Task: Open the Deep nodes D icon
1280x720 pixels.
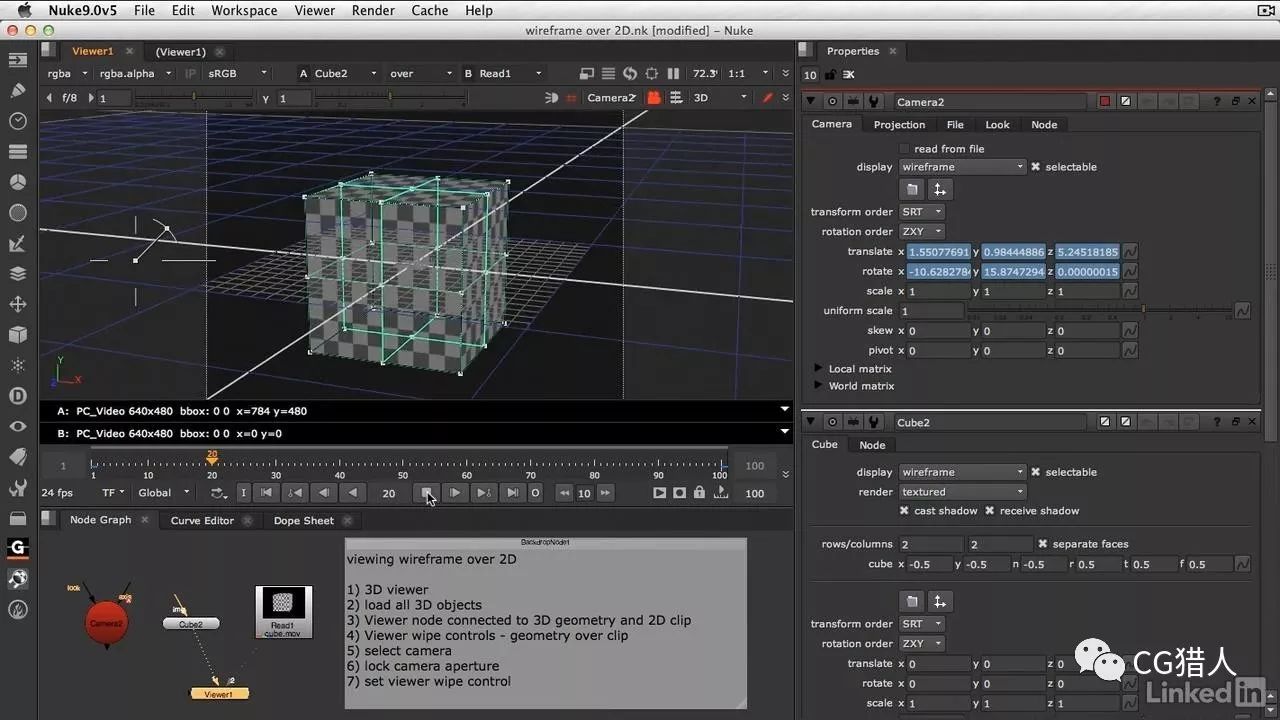Action: point(17,395)
